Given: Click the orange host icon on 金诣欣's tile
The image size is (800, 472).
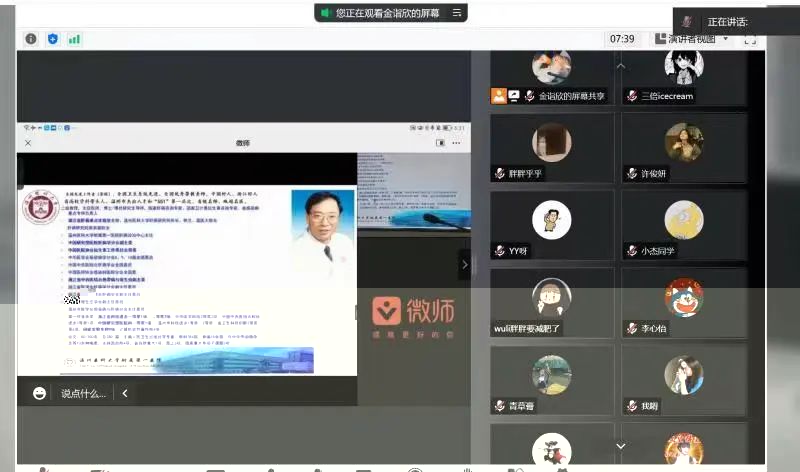Looking at the screenshot, I should (498, 95).
